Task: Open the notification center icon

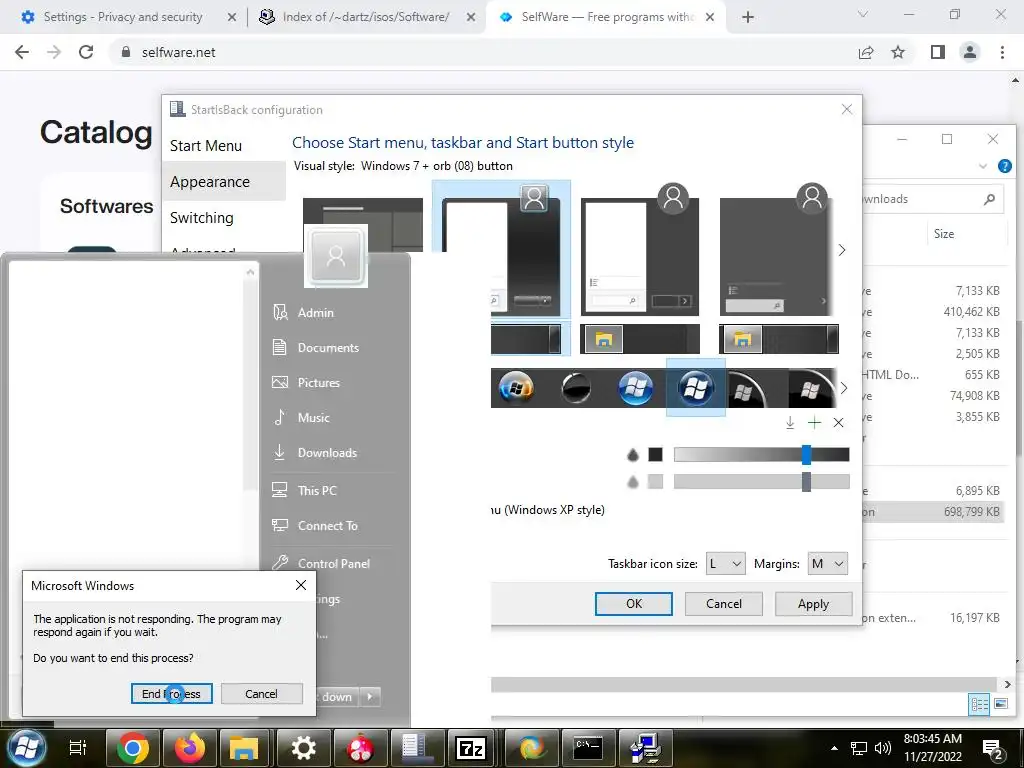Action: pyautogui.click(x=993, y=749)
